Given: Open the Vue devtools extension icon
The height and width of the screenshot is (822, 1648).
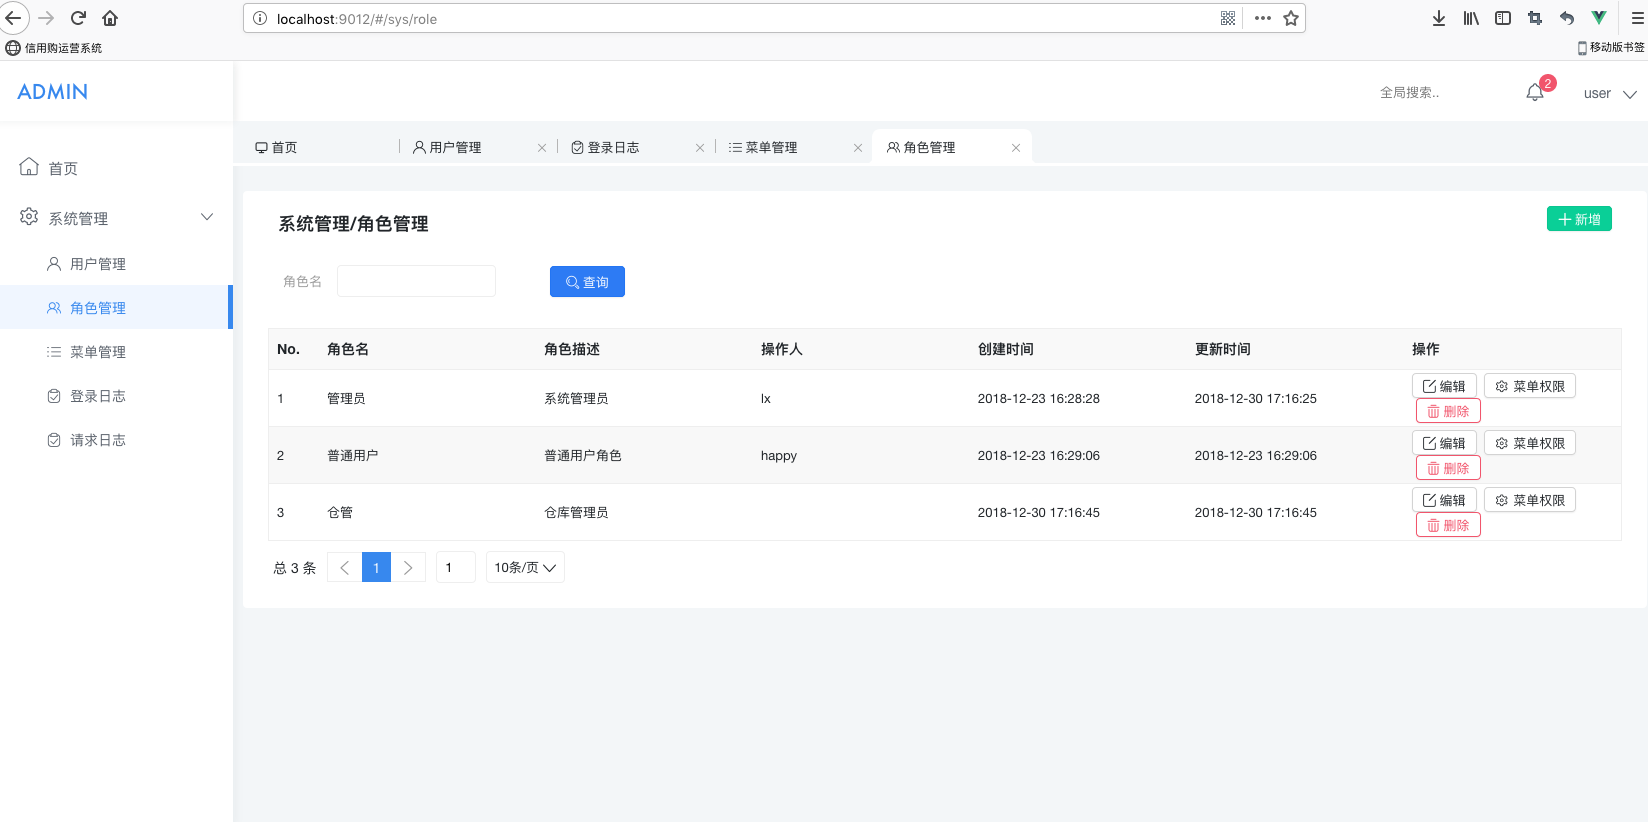Looking at the screenshot, I should [1599, 18].
